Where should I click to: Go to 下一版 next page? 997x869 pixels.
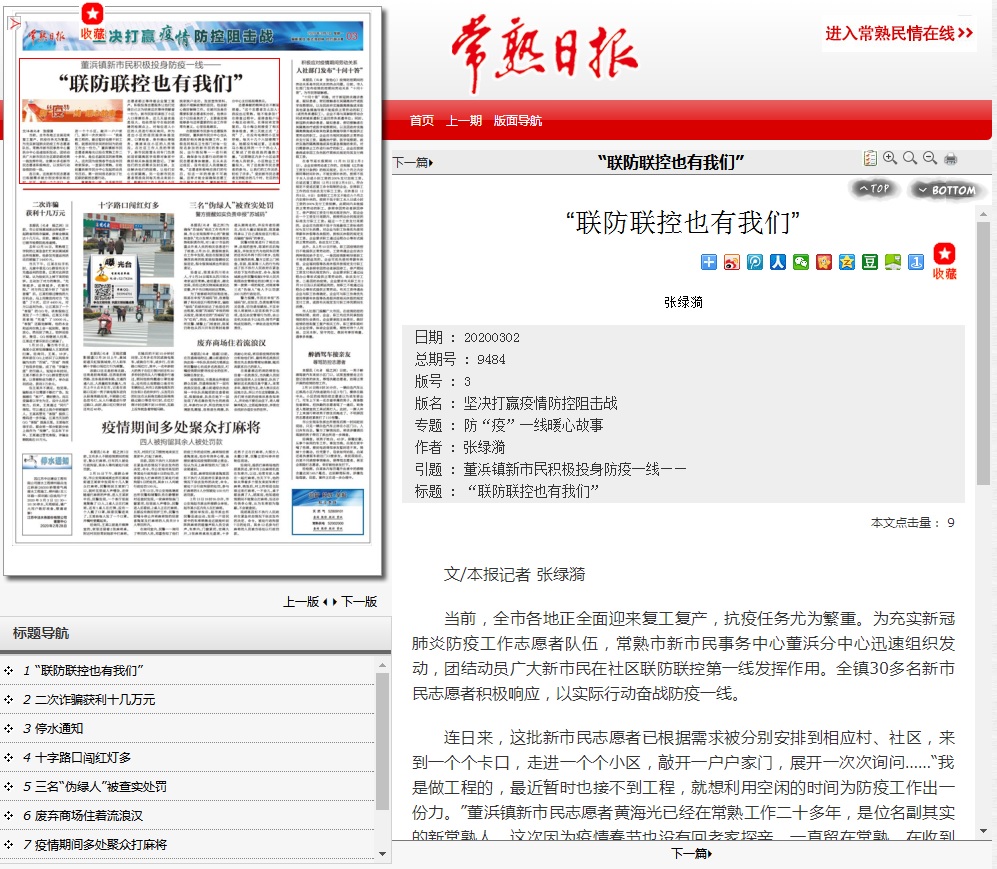click(359, 601)
